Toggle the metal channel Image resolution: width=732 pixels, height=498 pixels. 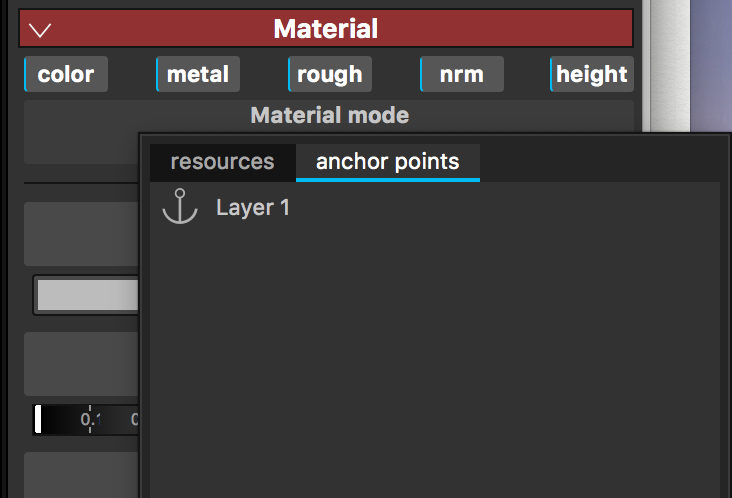(x=197, y=74)
